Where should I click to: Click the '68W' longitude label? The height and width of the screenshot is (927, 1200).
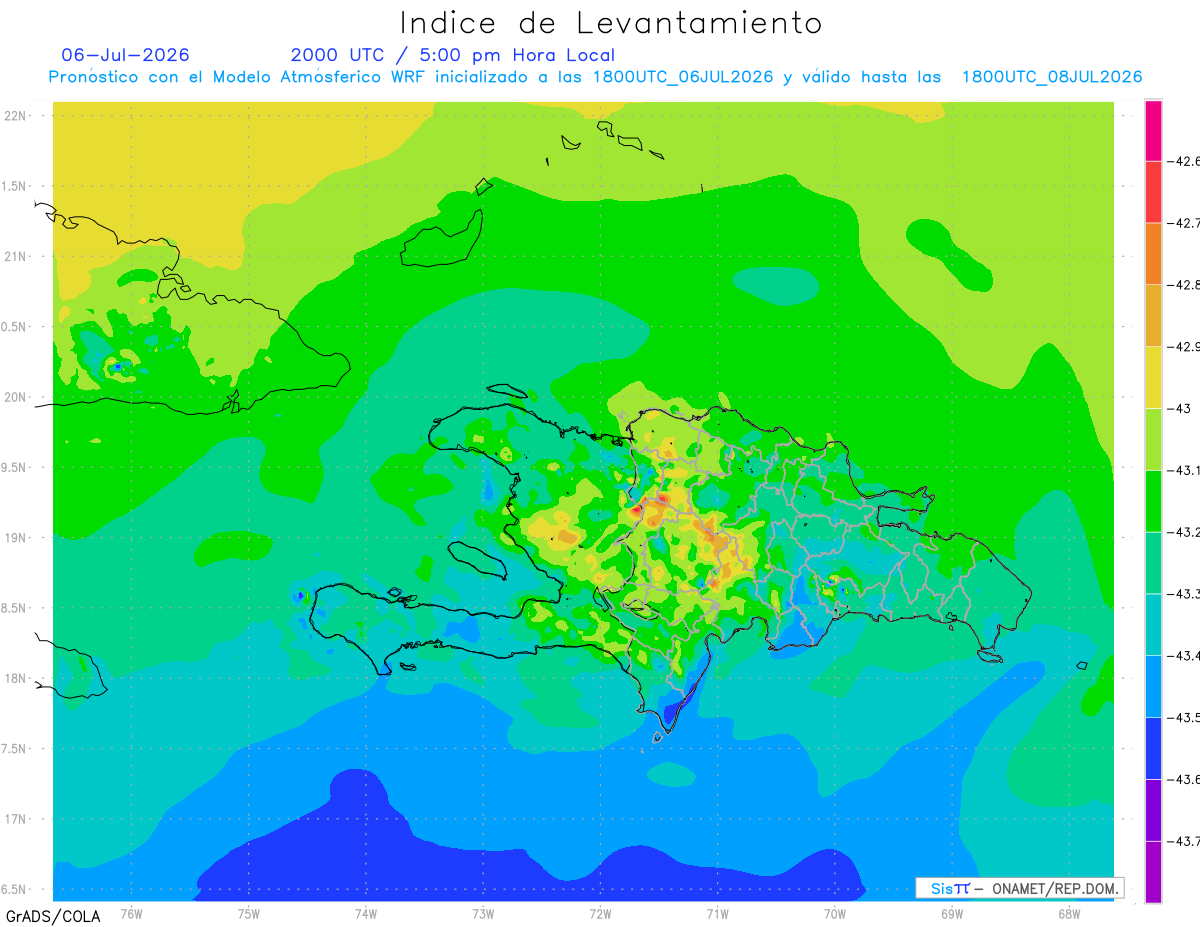[1069, 914]
